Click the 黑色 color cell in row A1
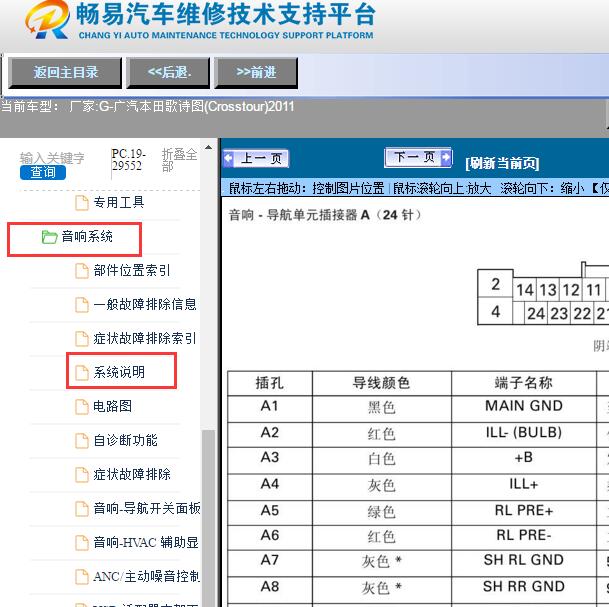 click(381, 408)
